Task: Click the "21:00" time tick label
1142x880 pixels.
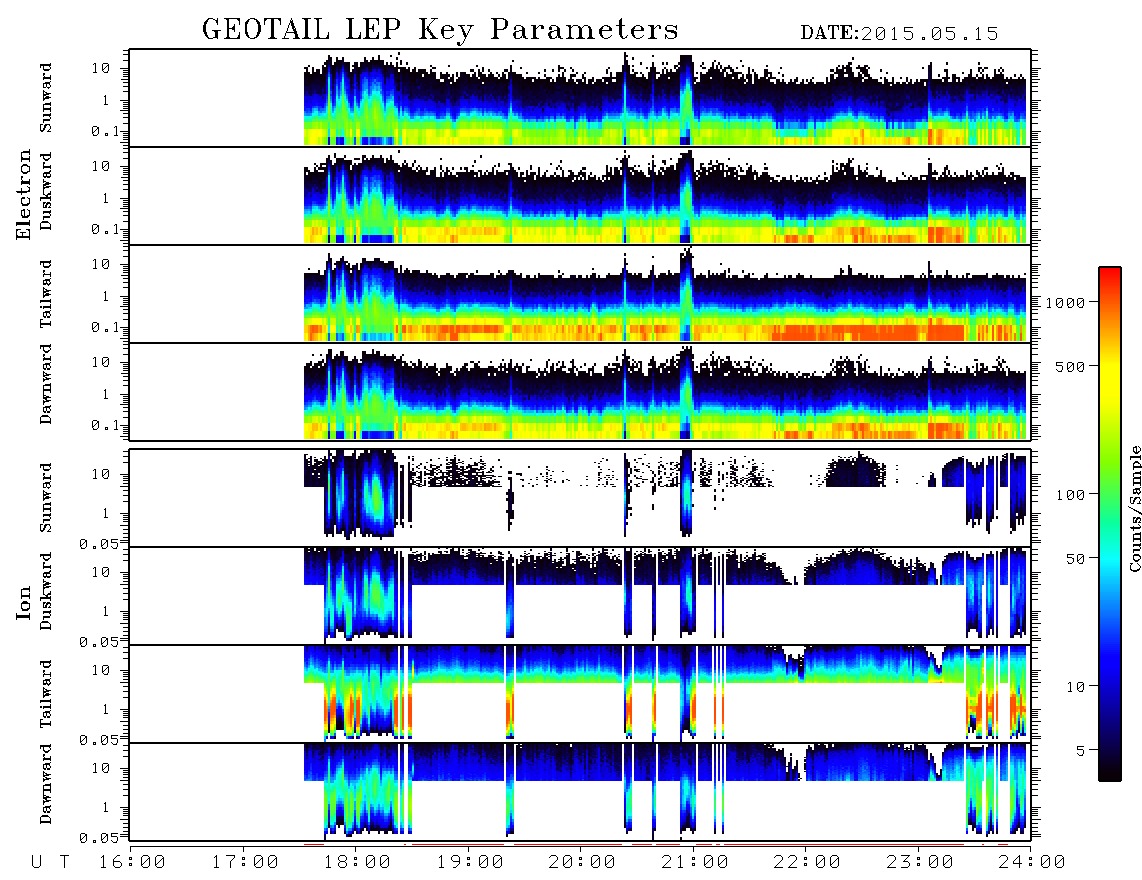Action: [695, 863]
